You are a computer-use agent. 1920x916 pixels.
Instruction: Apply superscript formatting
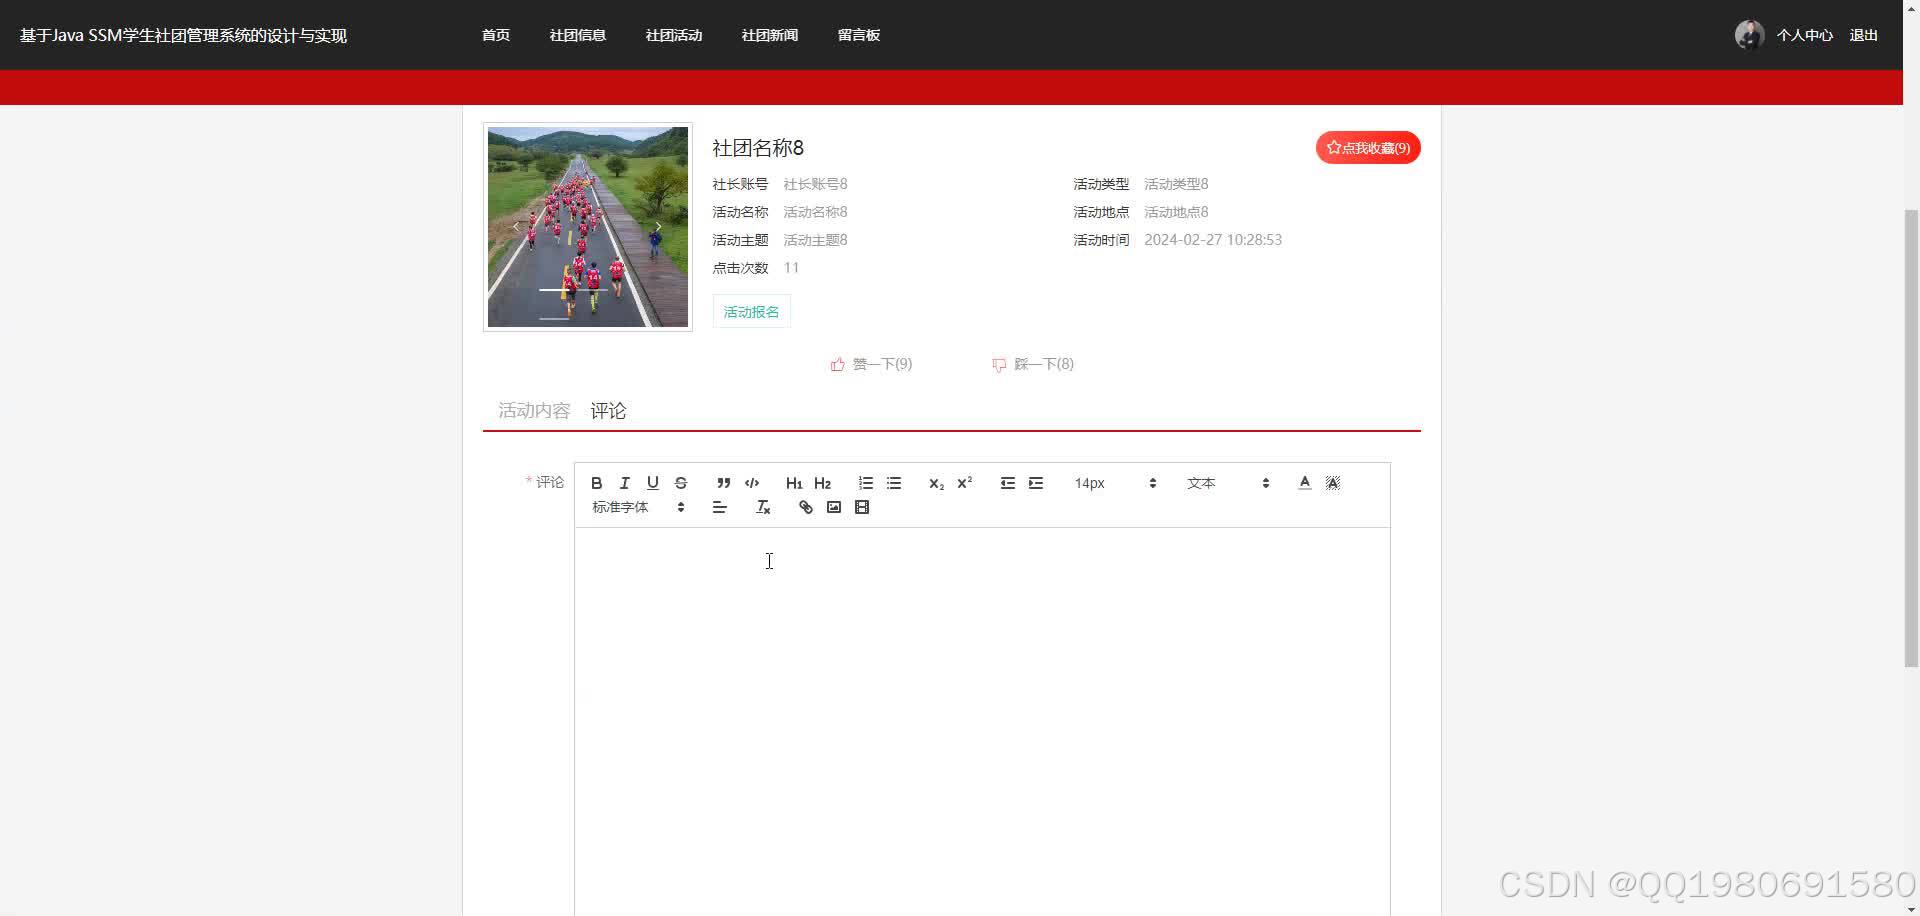tap(963, 483)
